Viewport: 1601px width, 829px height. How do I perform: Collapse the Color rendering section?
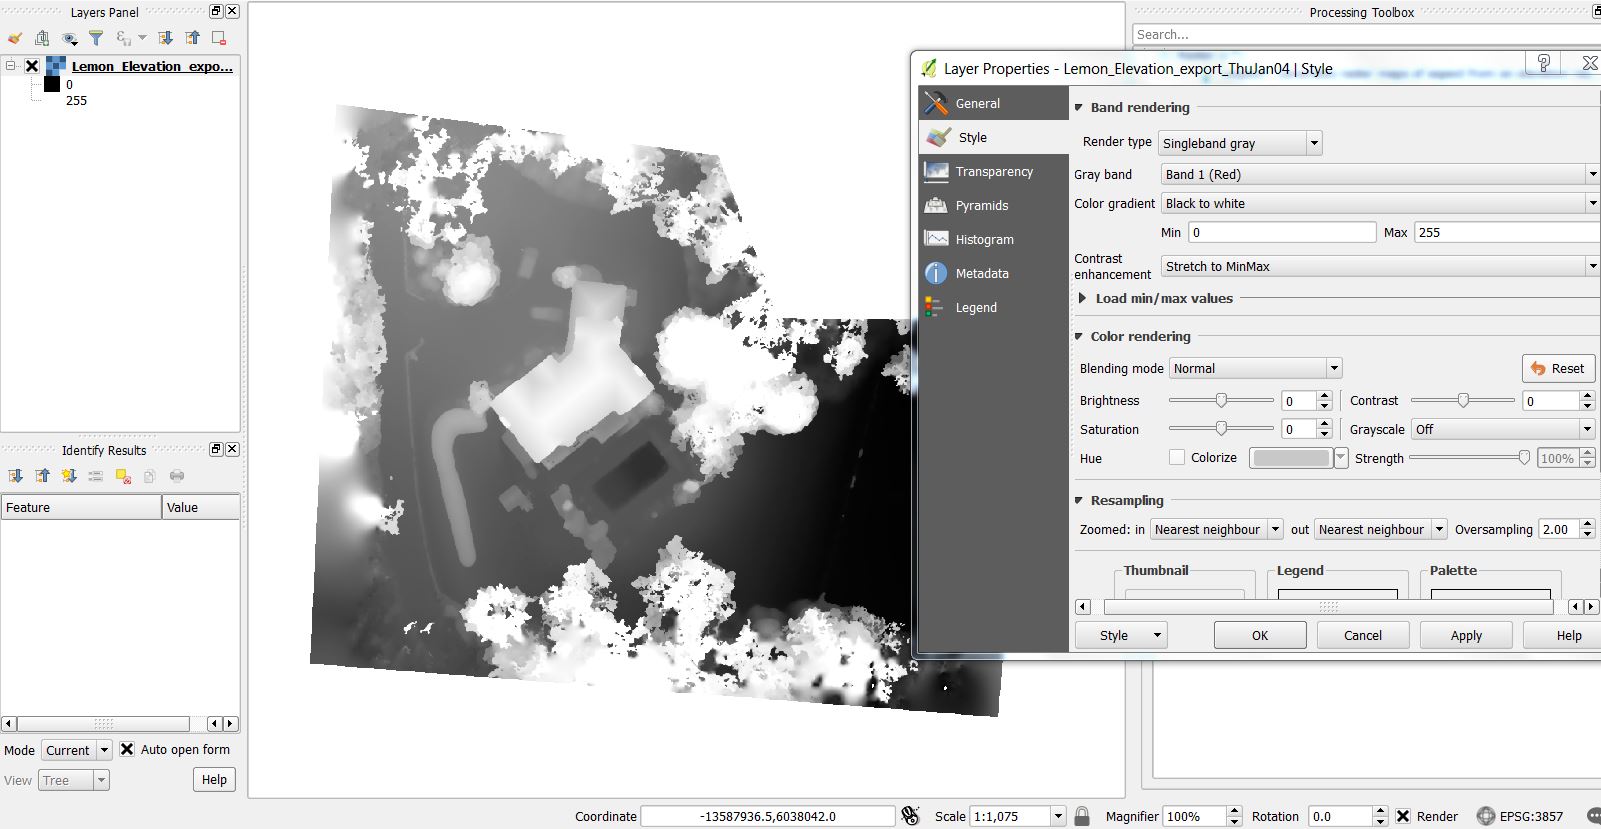(x=1079, y=336)
